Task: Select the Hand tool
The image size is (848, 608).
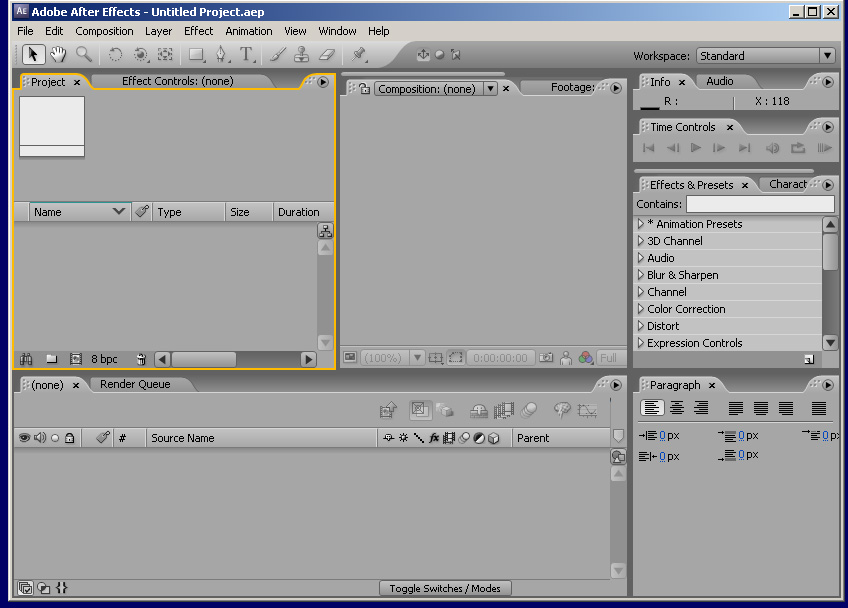Action: pyautogui.click(x=58, y=55)
